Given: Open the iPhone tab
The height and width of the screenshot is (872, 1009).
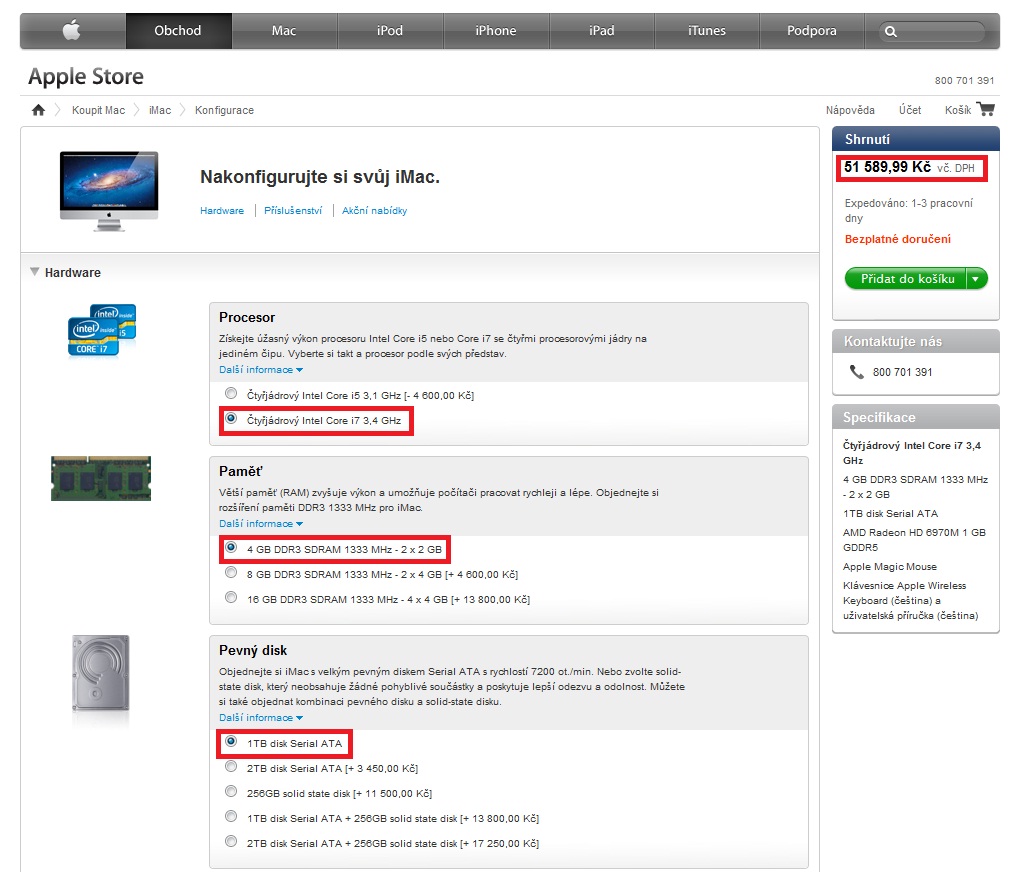Looking at the screenshot, I should (495, 30).
